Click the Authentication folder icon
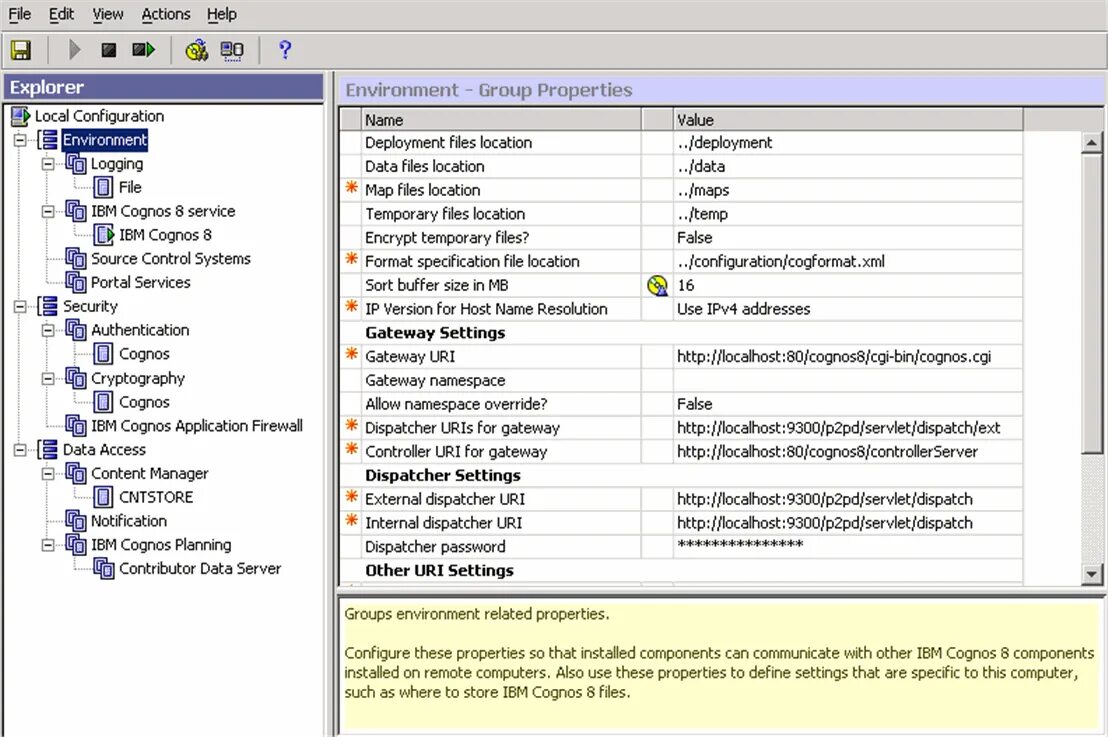Image resolution: width=1108 pixels, height=737 pixels. point(76,330)
